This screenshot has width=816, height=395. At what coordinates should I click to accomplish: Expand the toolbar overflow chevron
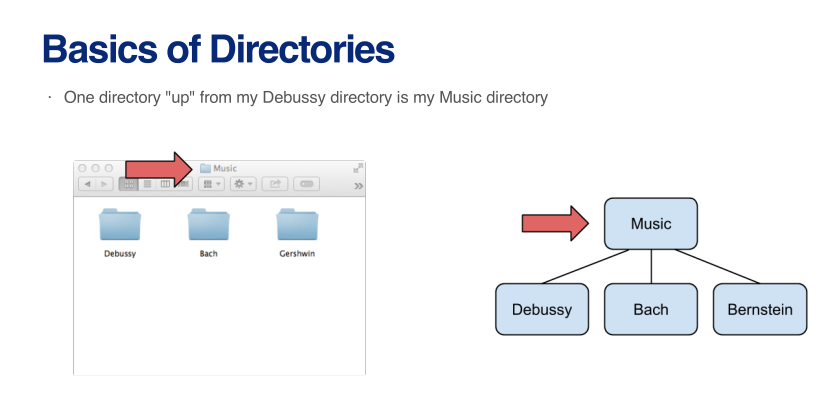point(359,186)
